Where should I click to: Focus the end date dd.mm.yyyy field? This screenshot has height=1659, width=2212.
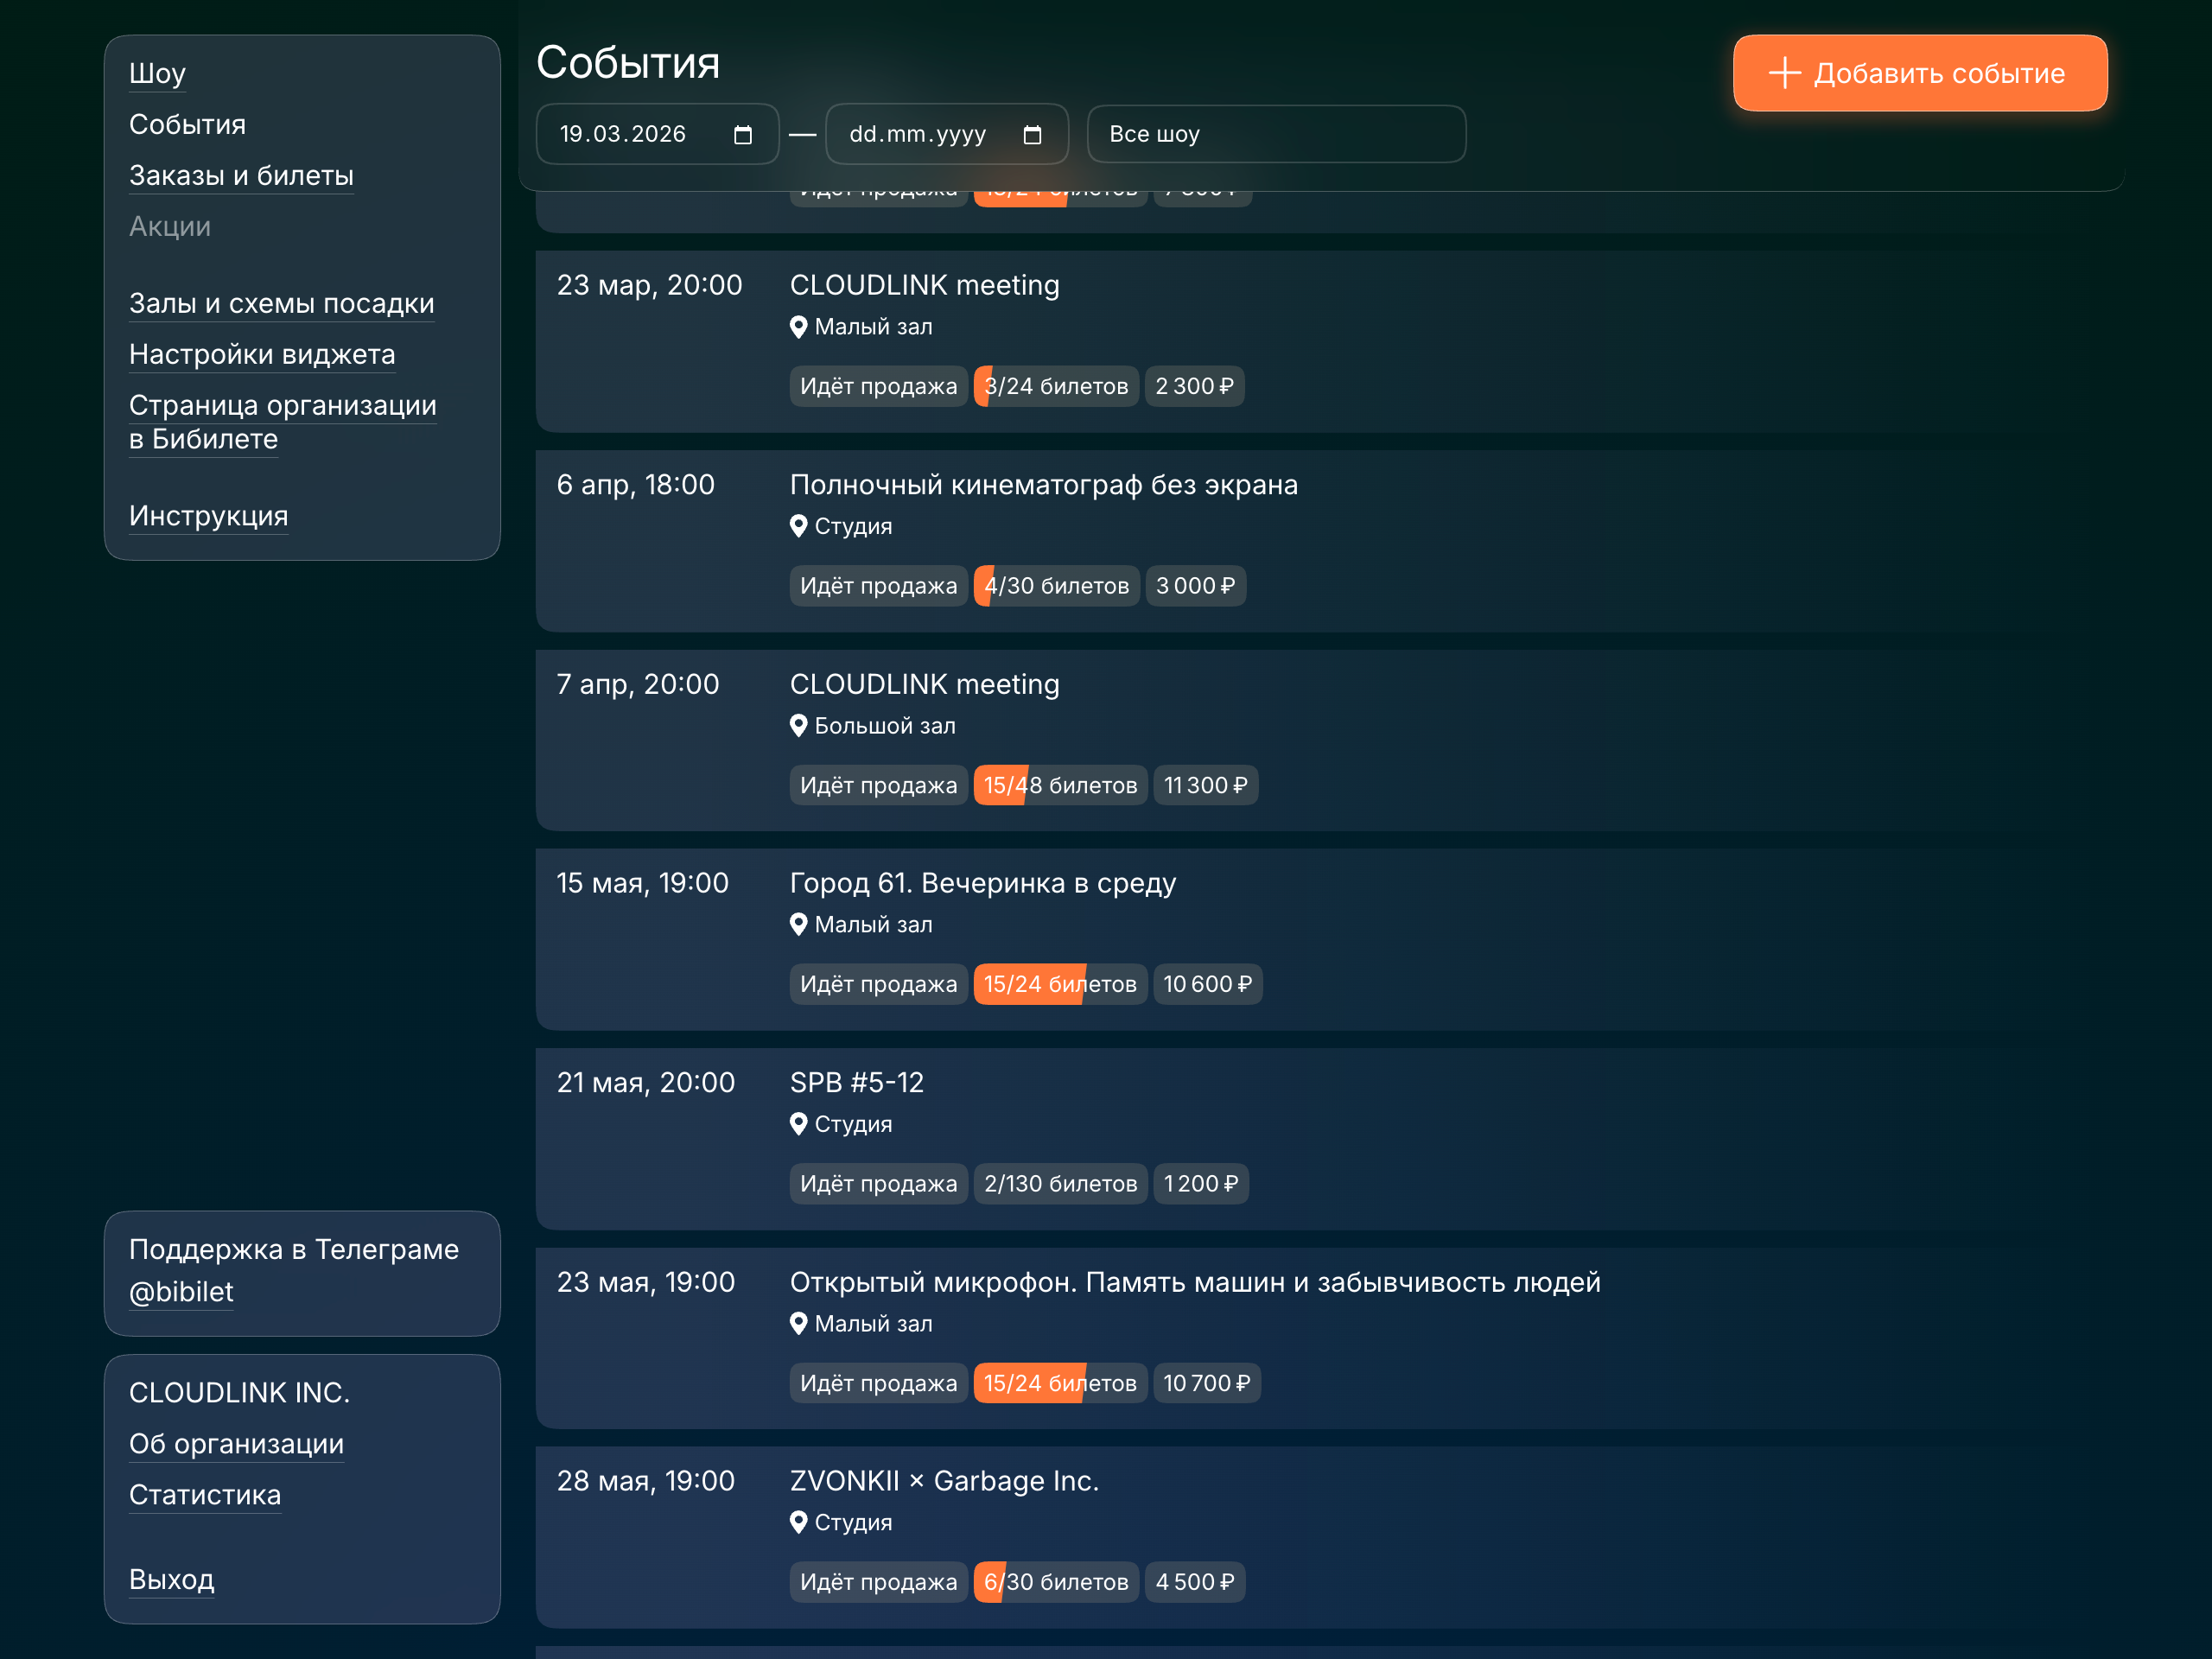[917, 135]
